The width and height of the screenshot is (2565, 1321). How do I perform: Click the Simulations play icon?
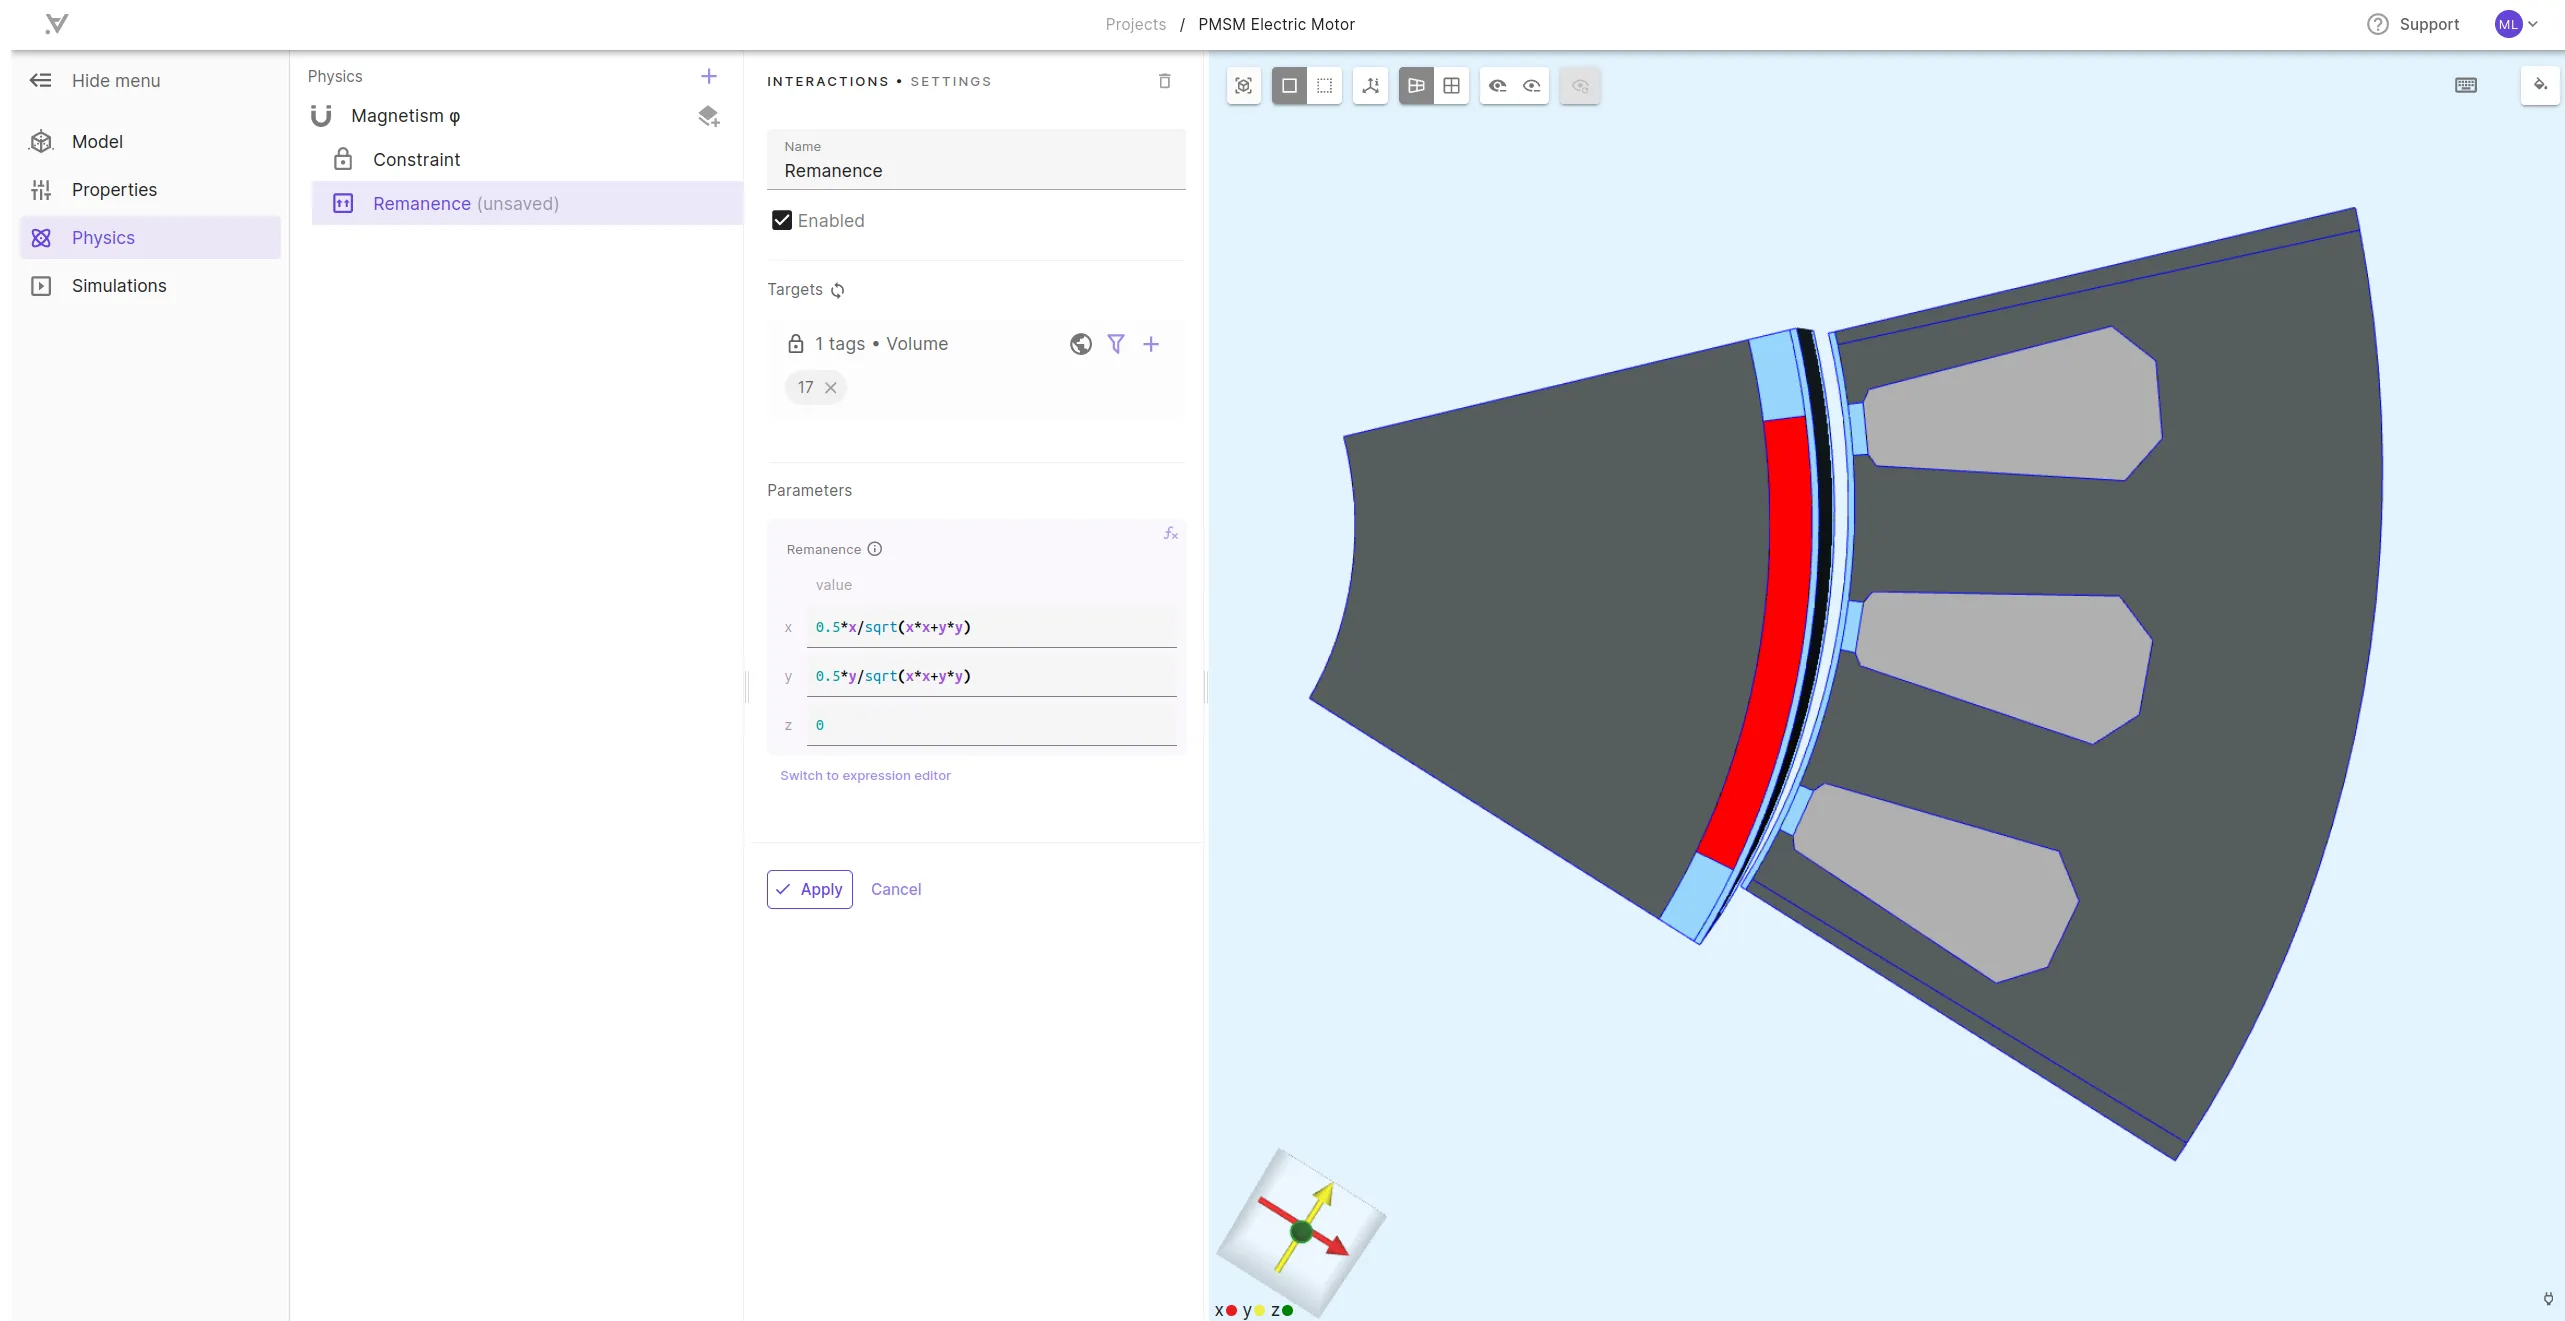(41, 286)
